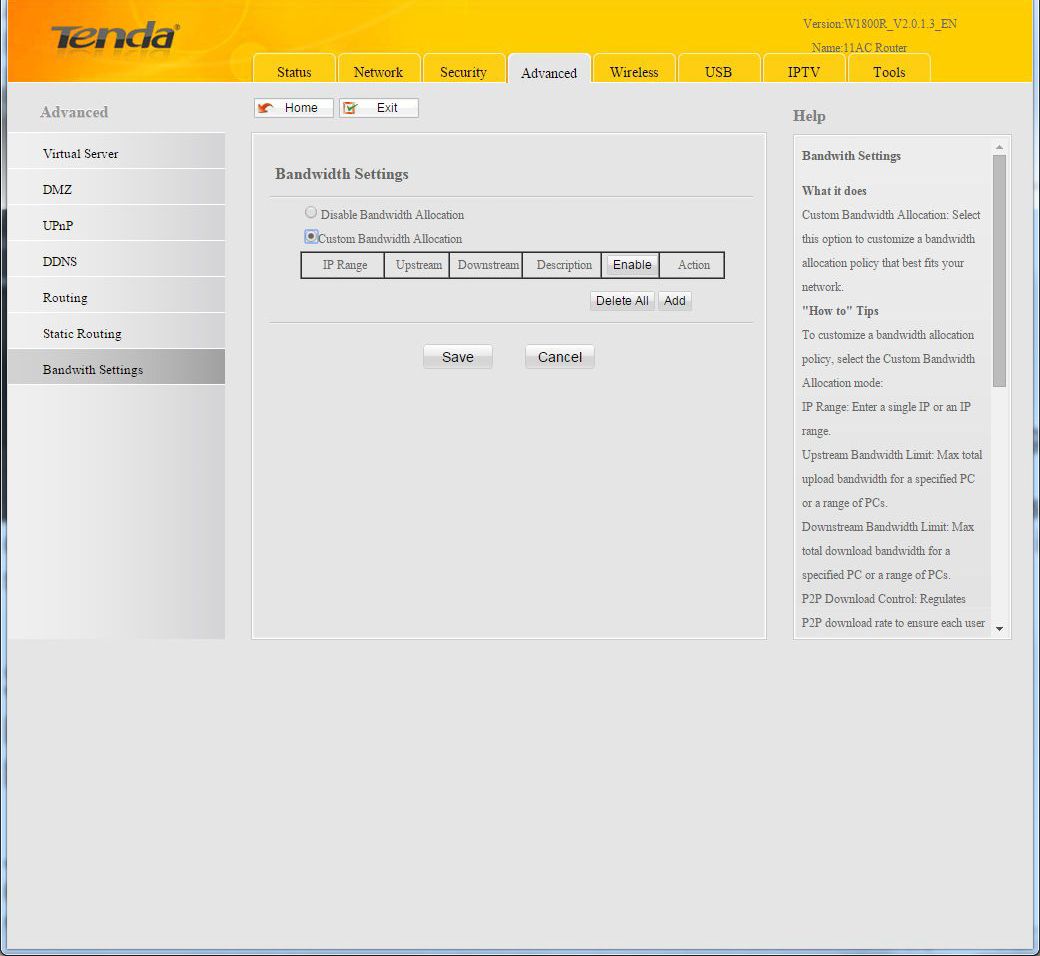Open the USB tab
The image size is (1040, 956).
718,72
